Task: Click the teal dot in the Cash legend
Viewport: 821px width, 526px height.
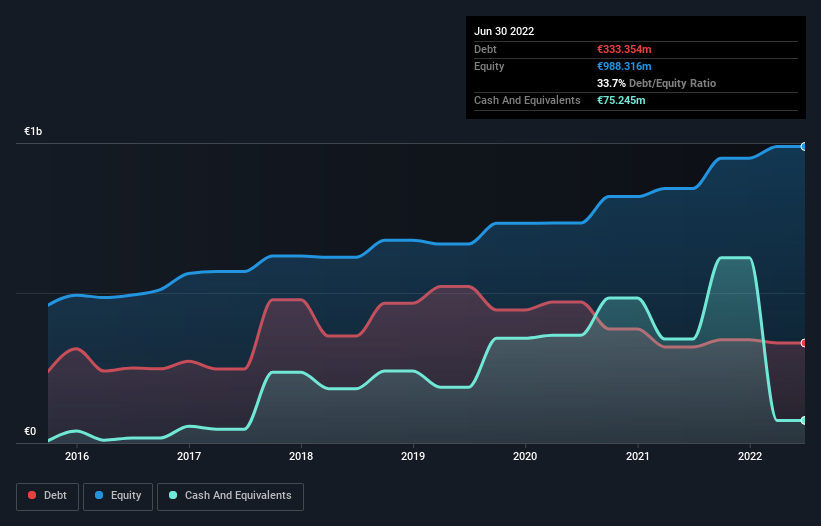Action: pyautogui.click(x=173, y=495)
